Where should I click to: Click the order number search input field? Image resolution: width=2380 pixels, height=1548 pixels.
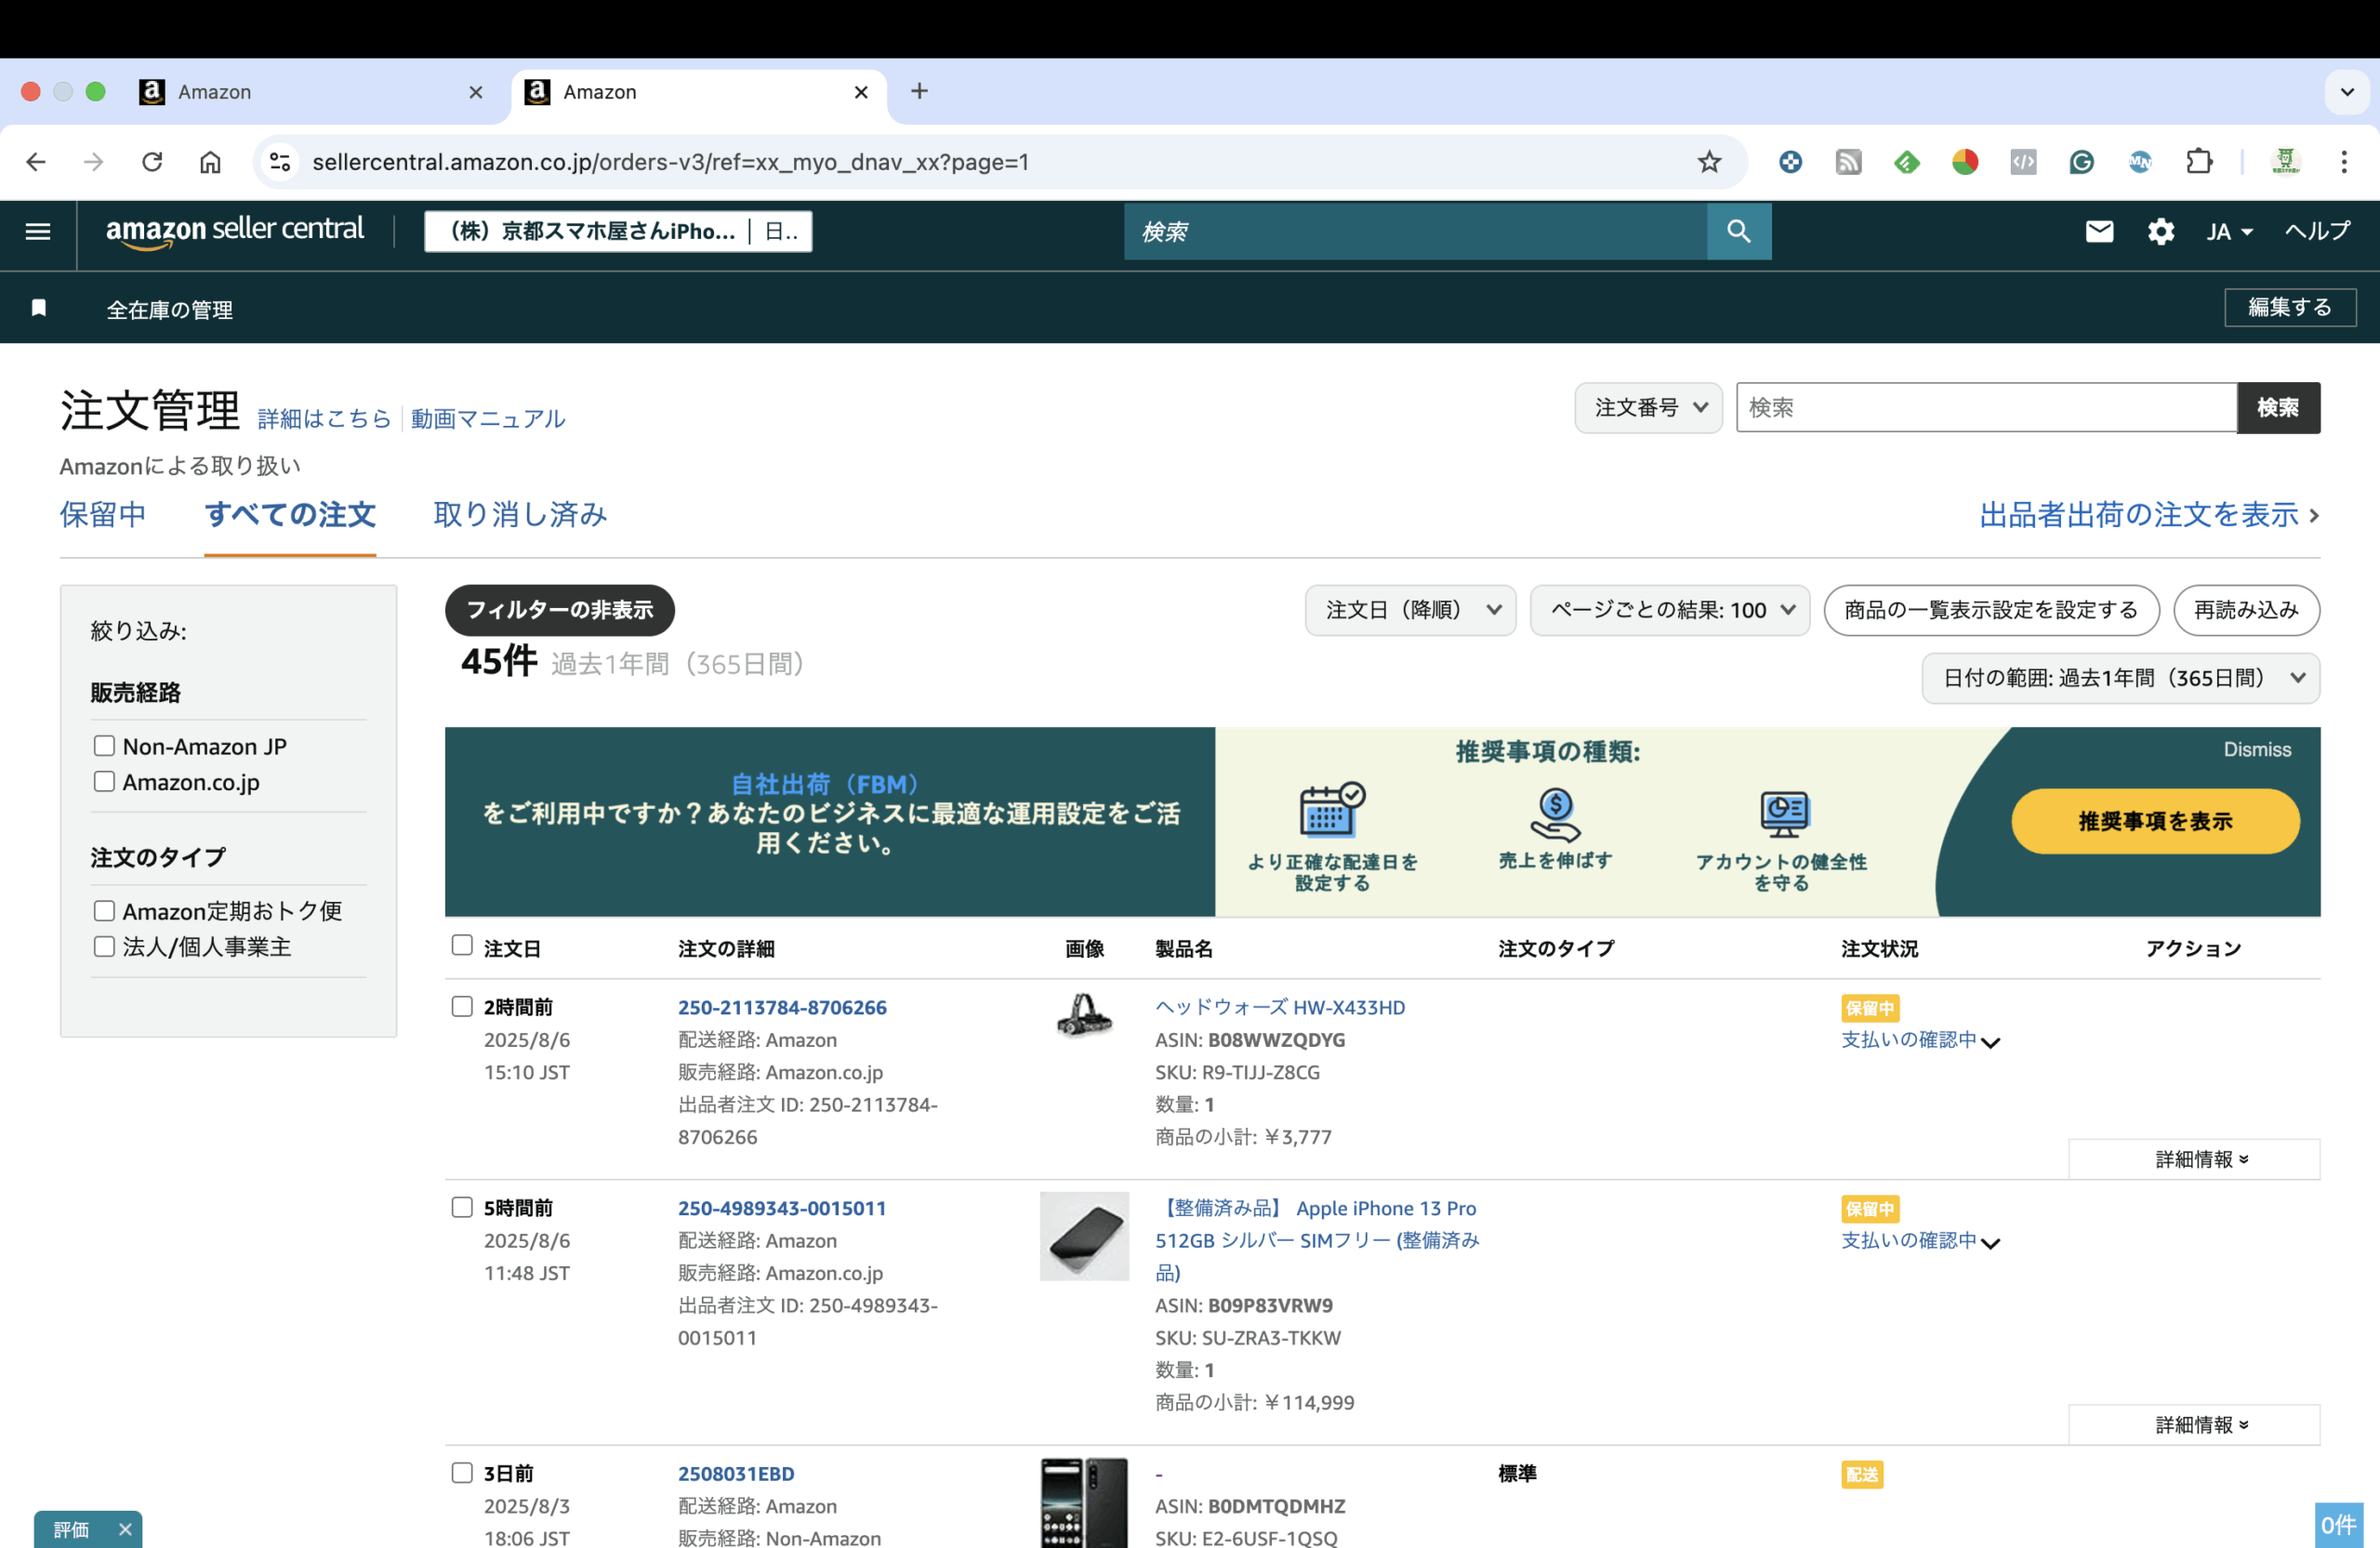click(1985, 408)
